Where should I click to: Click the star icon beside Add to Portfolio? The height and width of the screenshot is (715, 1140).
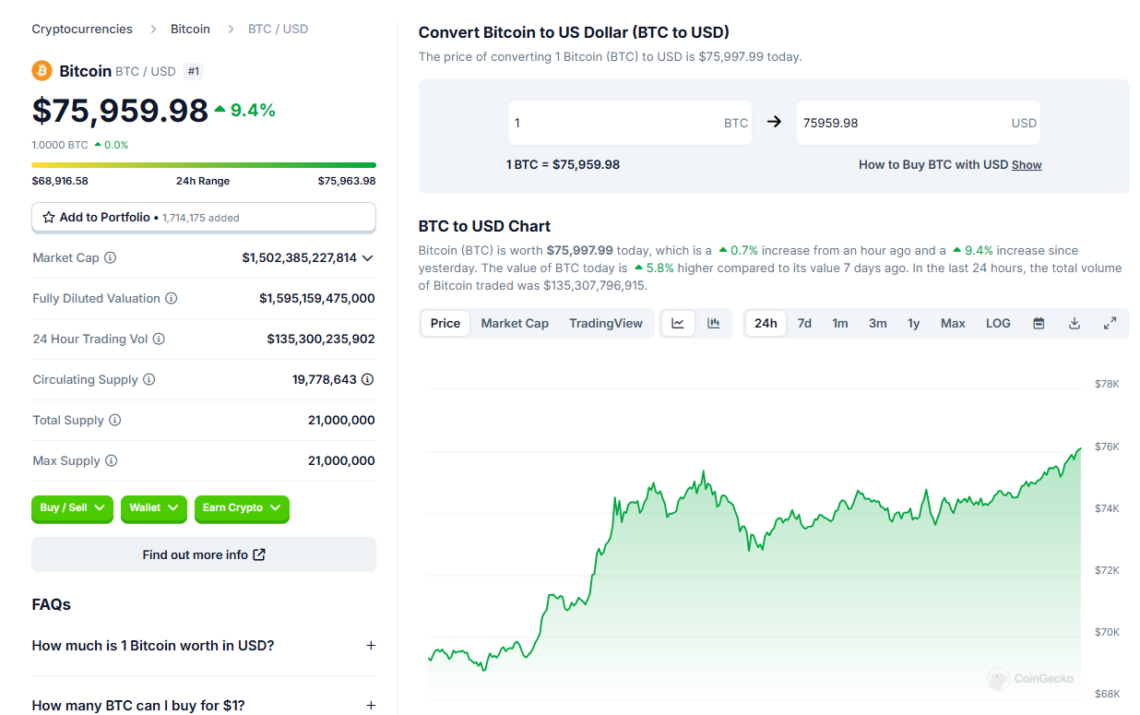[47, 217]
